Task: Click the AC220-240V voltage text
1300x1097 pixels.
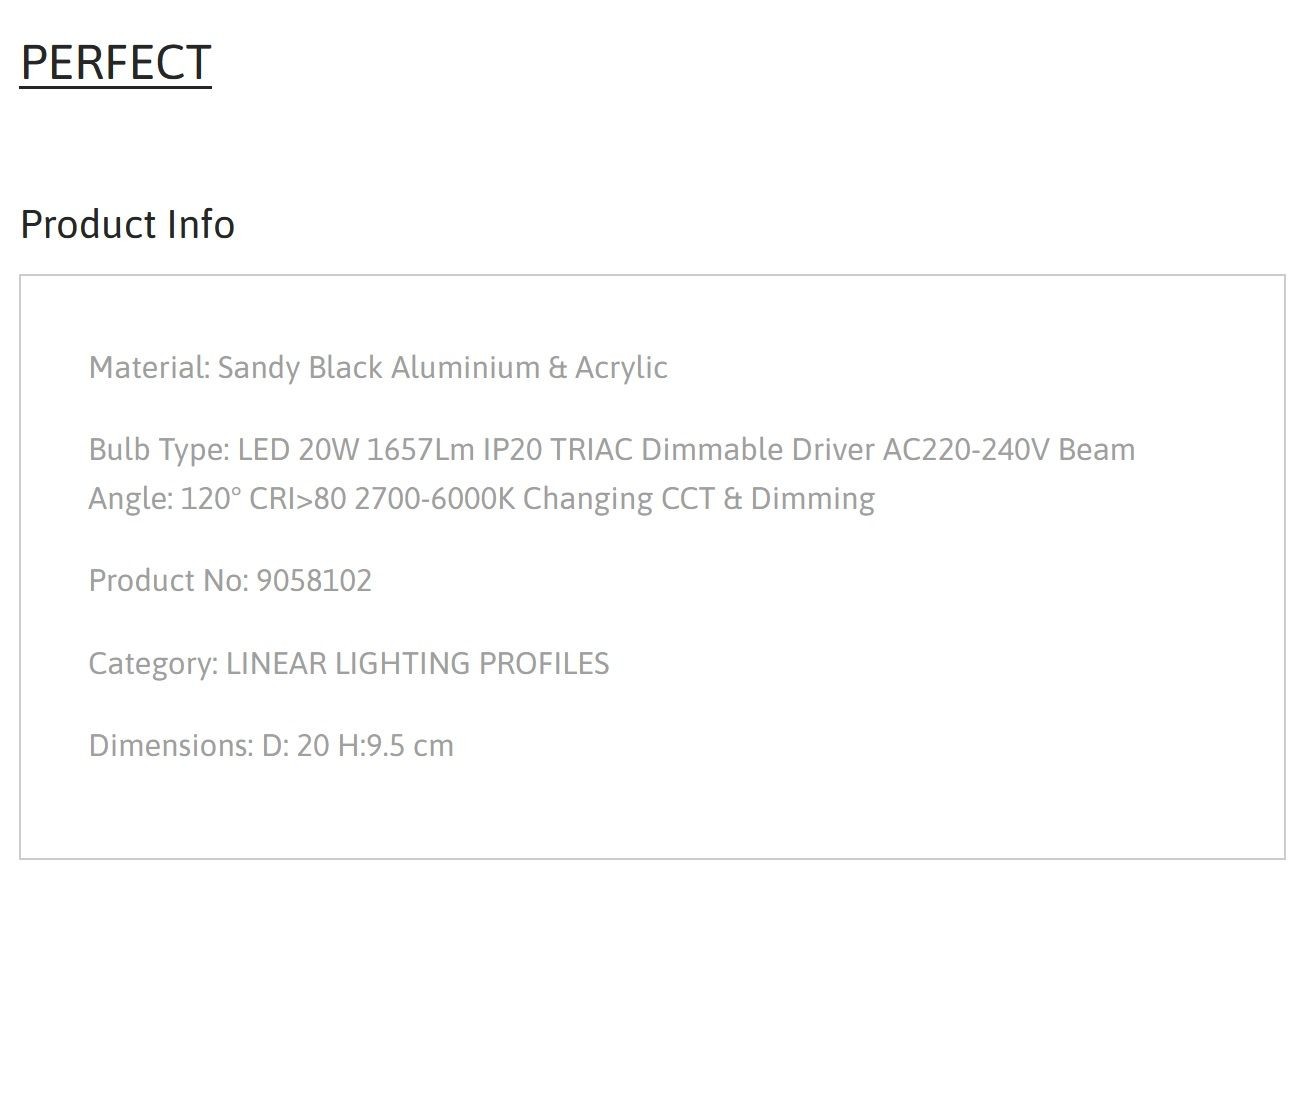Action: coord(966,450)
